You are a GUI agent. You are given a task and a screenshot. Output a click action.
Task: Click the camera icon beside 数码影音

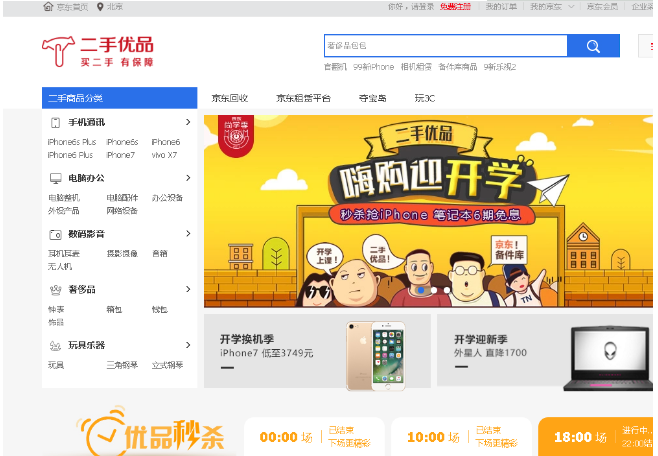55,234
